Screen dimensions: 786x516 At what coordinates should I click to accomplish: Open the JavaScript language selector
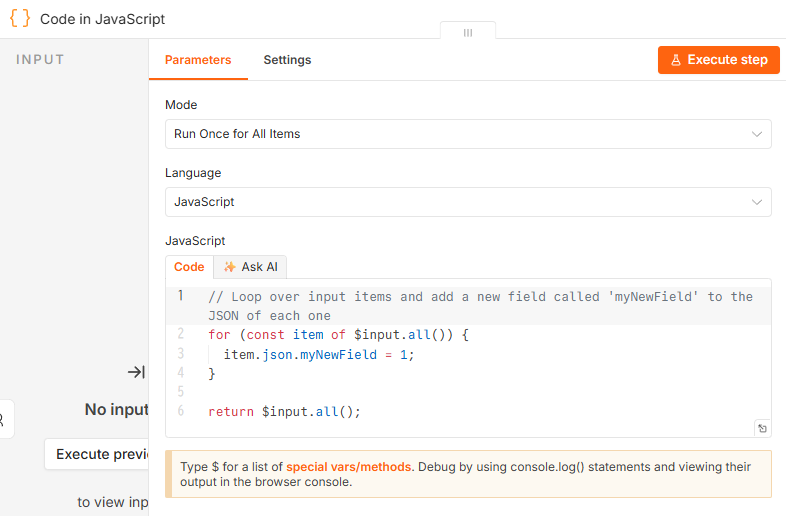(468, 202)
